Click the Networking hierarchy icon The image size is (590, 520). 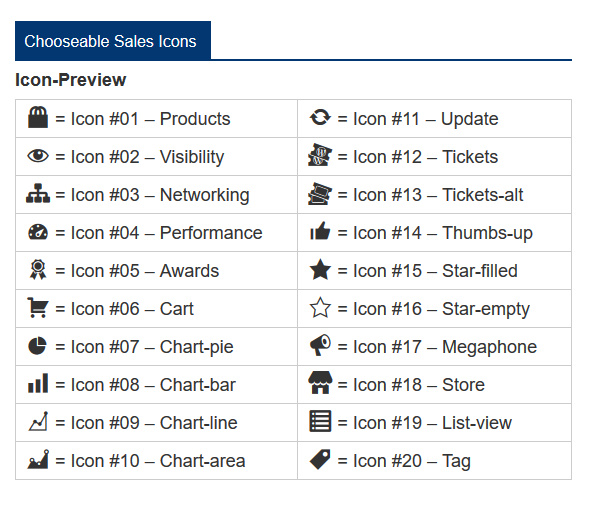38,193
